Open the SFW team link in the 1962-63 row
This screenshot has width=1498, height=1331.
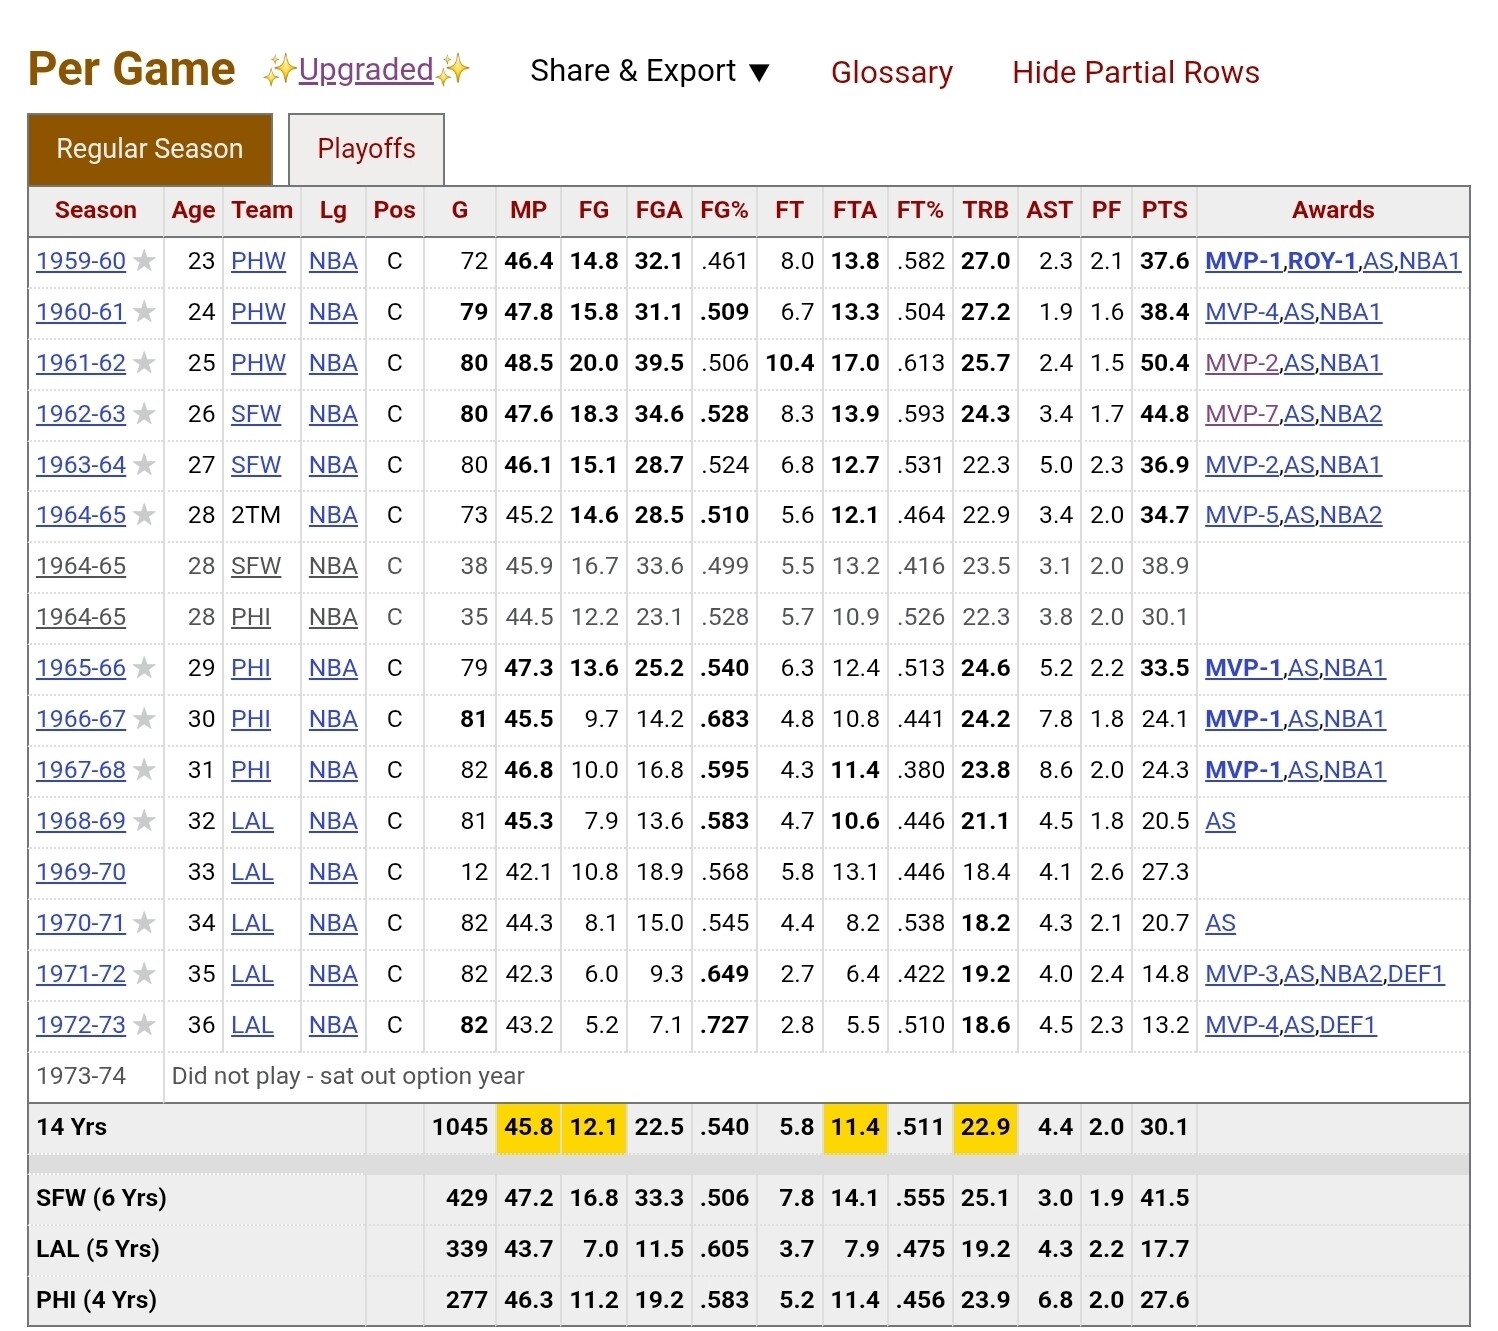[256, 414]
